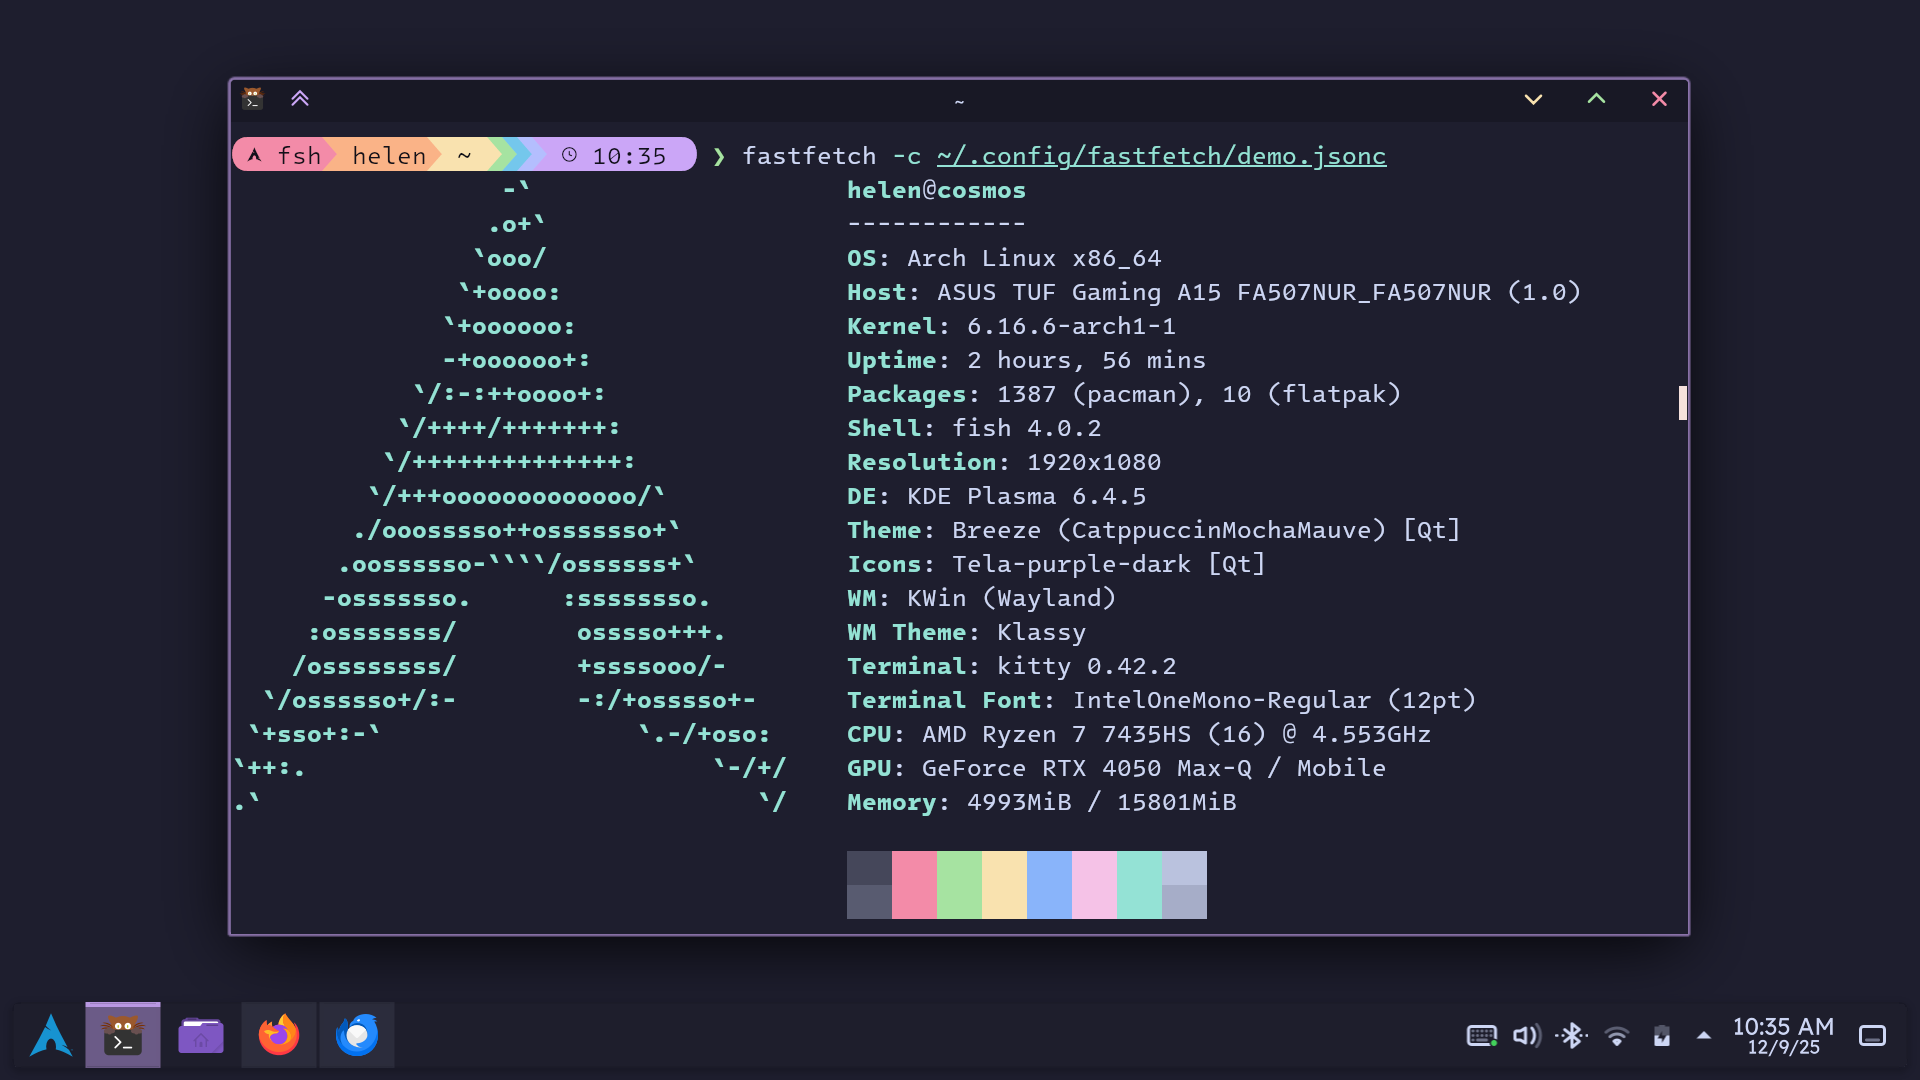Screen dimensions: 1920x1080
Task: Open the Arch Linux application launcher
Action: coord(50,1035)
